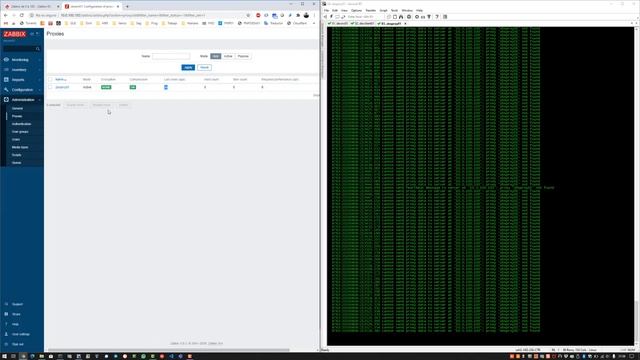Click the Share icon in the sidebar

6,314
